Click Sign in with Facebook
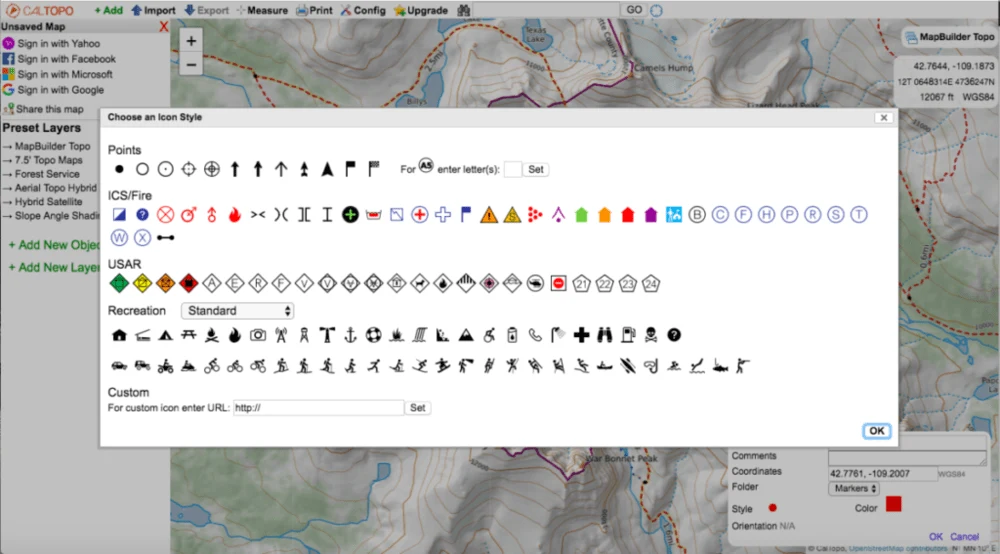The width and height of the screenshot is (1000, 554). click(x=67, y=59)
